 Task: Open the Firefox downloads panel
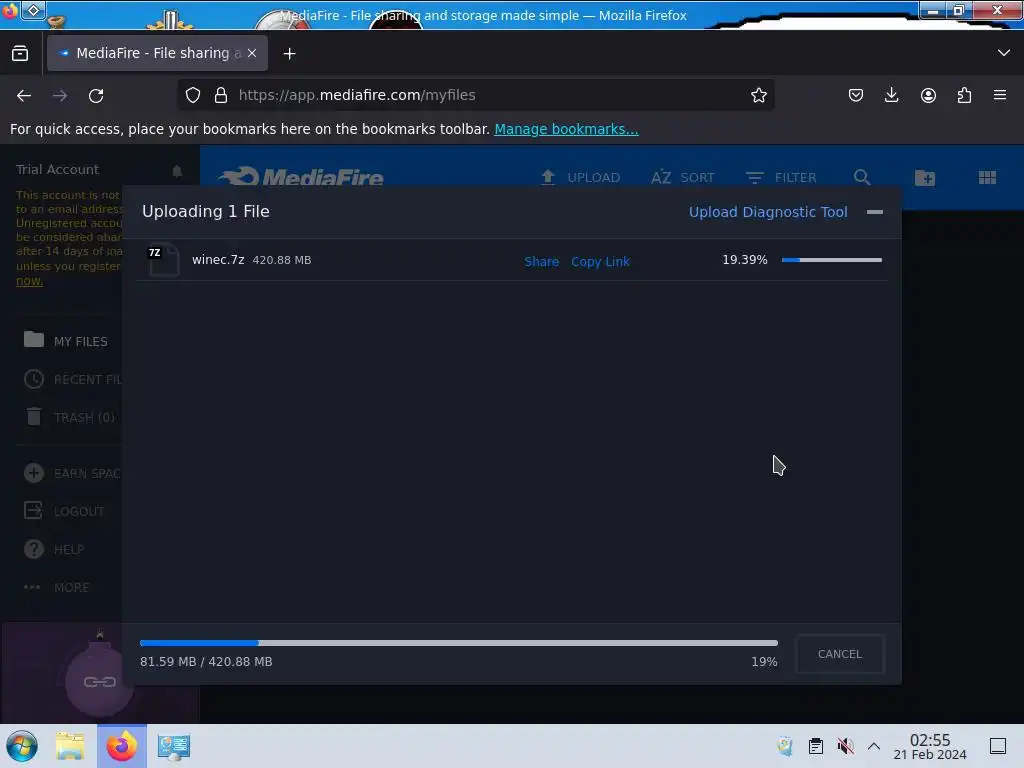click(x=891, y=95)
